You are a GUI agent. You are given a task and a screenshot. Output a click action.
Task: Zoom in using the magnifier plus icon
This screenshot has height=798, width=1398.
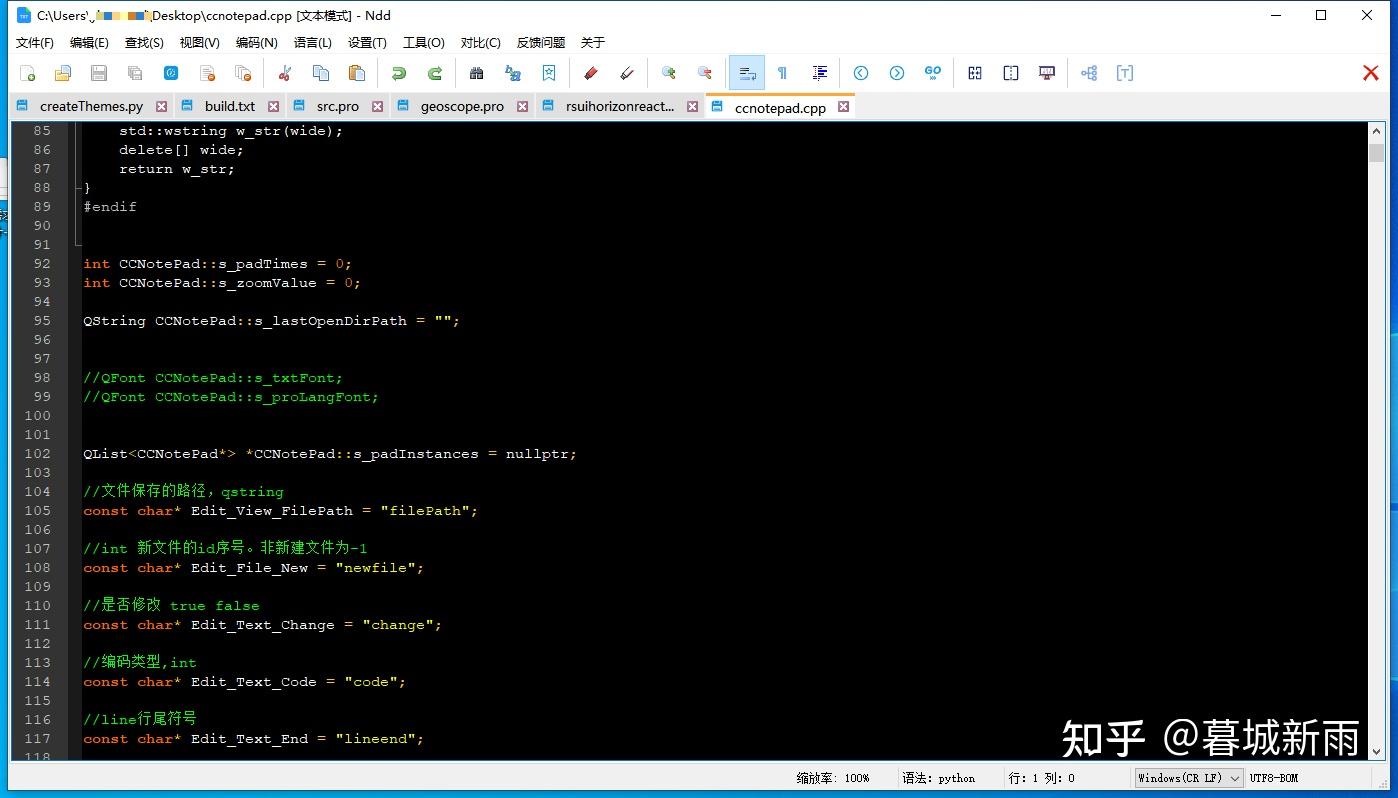669,73
